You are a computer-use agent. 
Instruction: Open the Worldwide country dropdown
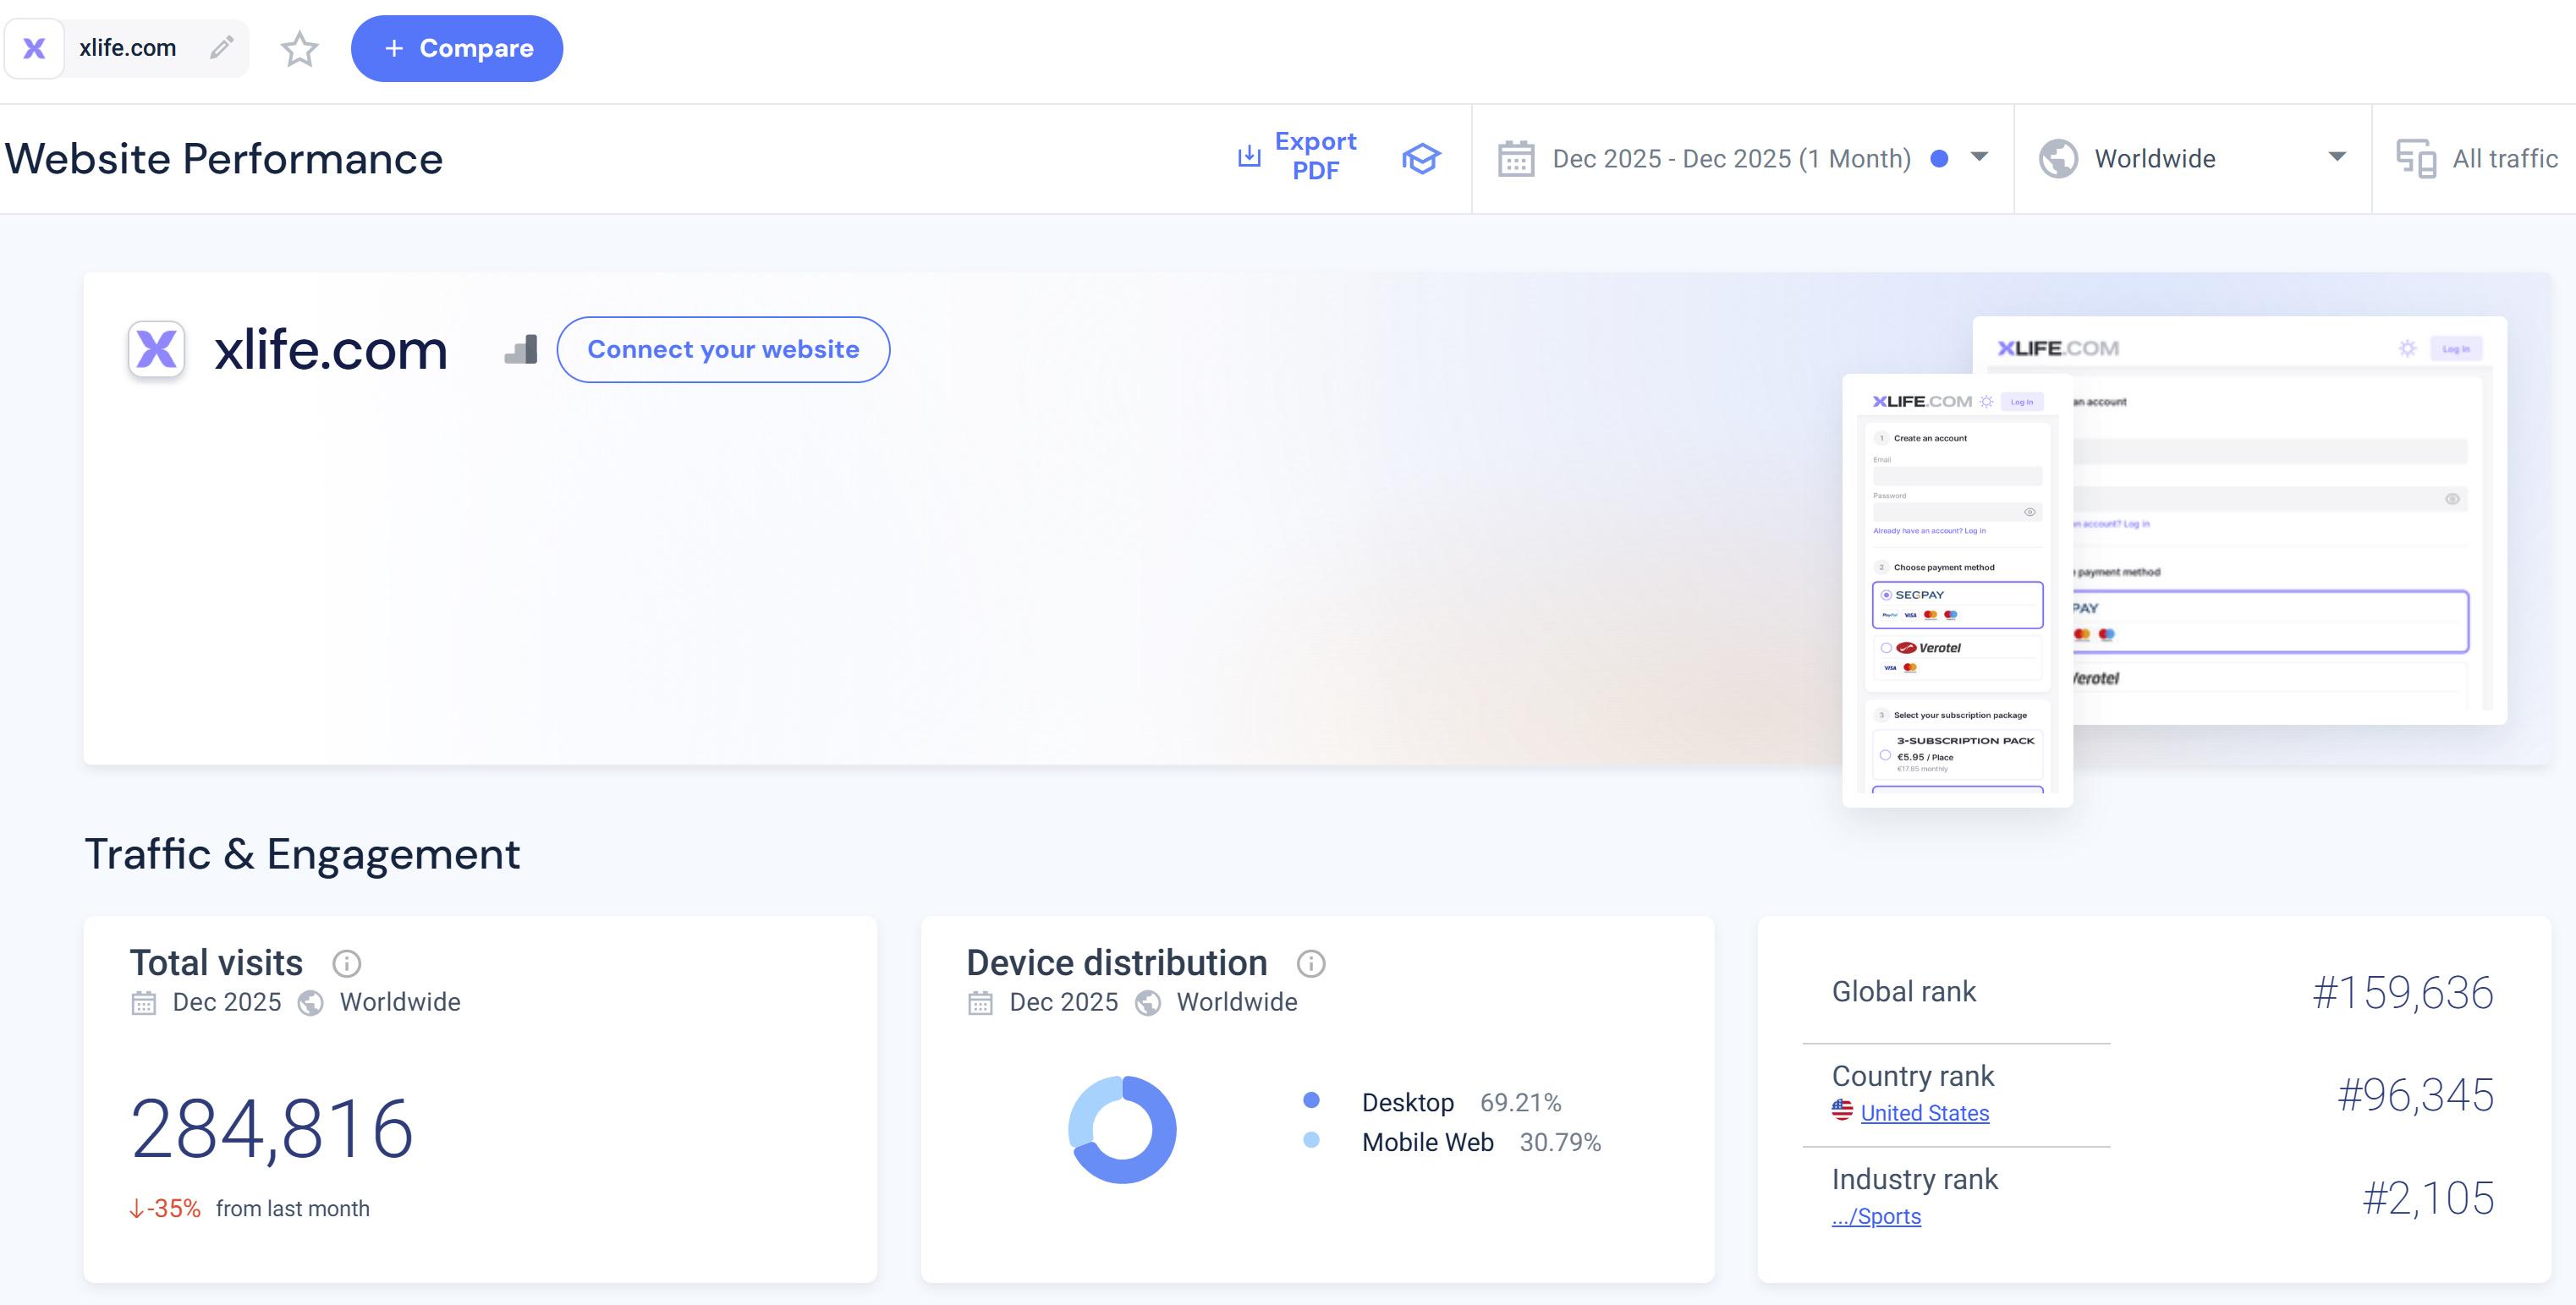(2336, 157)
